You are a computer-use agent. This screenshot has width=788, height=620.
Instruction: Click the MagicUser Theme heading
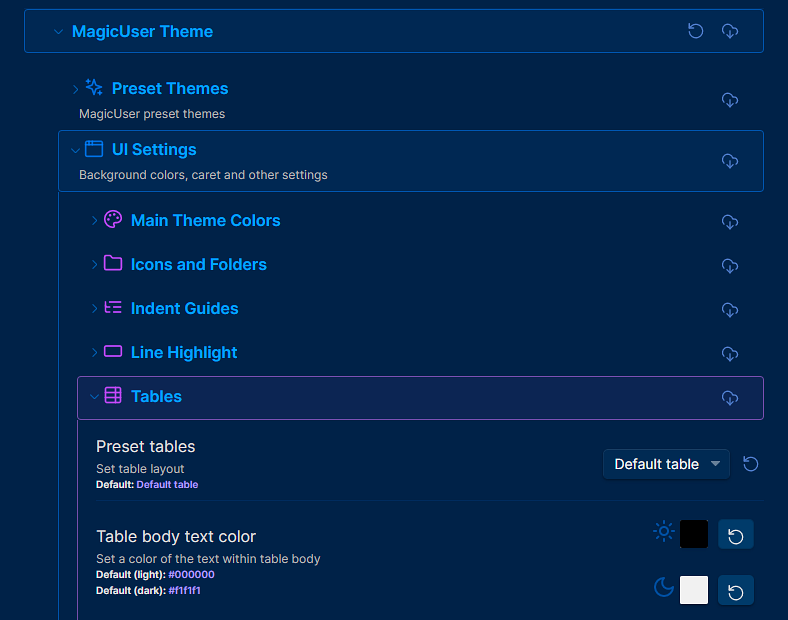coord(142,31)
